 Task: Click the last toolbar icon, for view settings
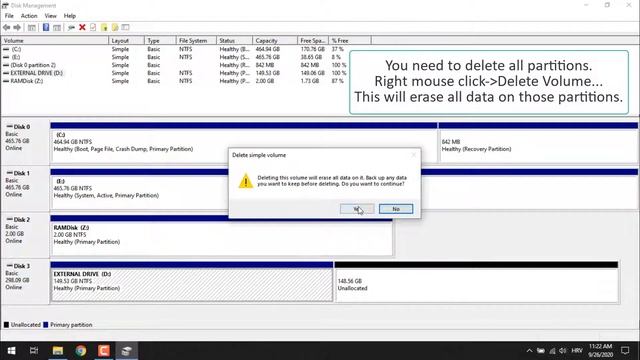click(x=125, y=27)
